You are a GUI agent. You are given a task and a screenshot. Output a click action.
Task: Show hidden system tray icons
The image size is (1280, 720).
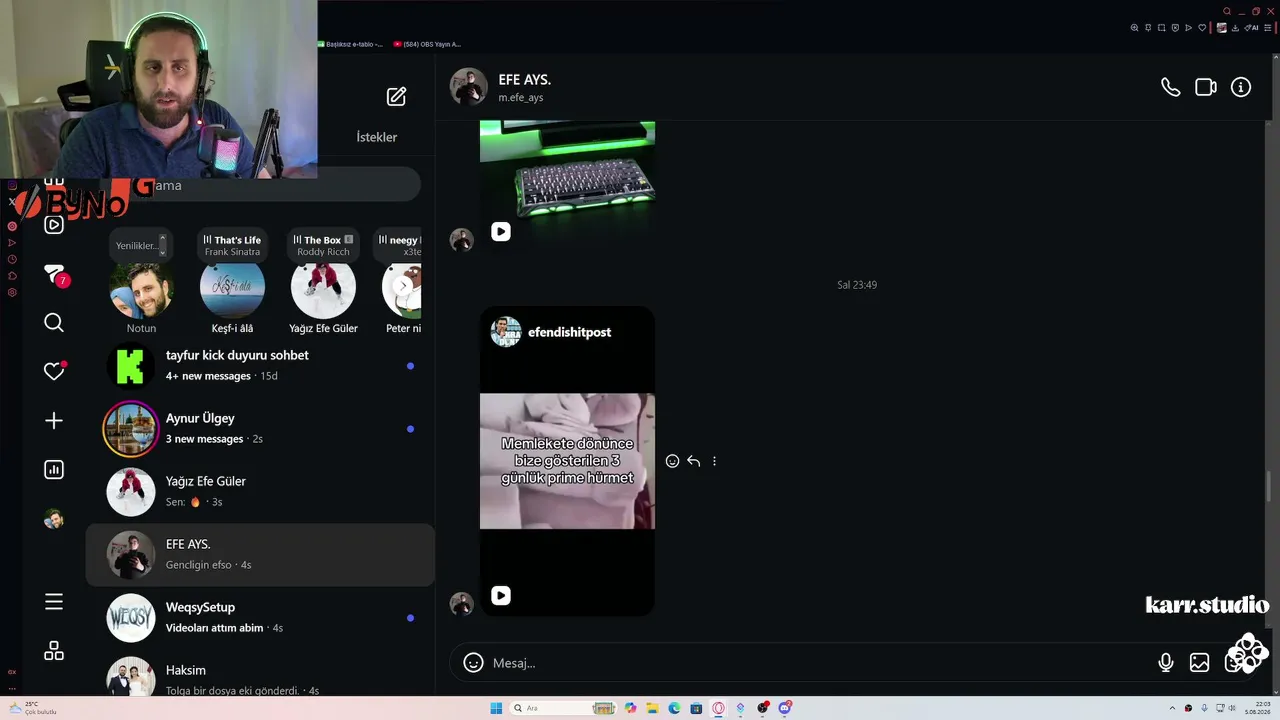(x=1171, y=708)
